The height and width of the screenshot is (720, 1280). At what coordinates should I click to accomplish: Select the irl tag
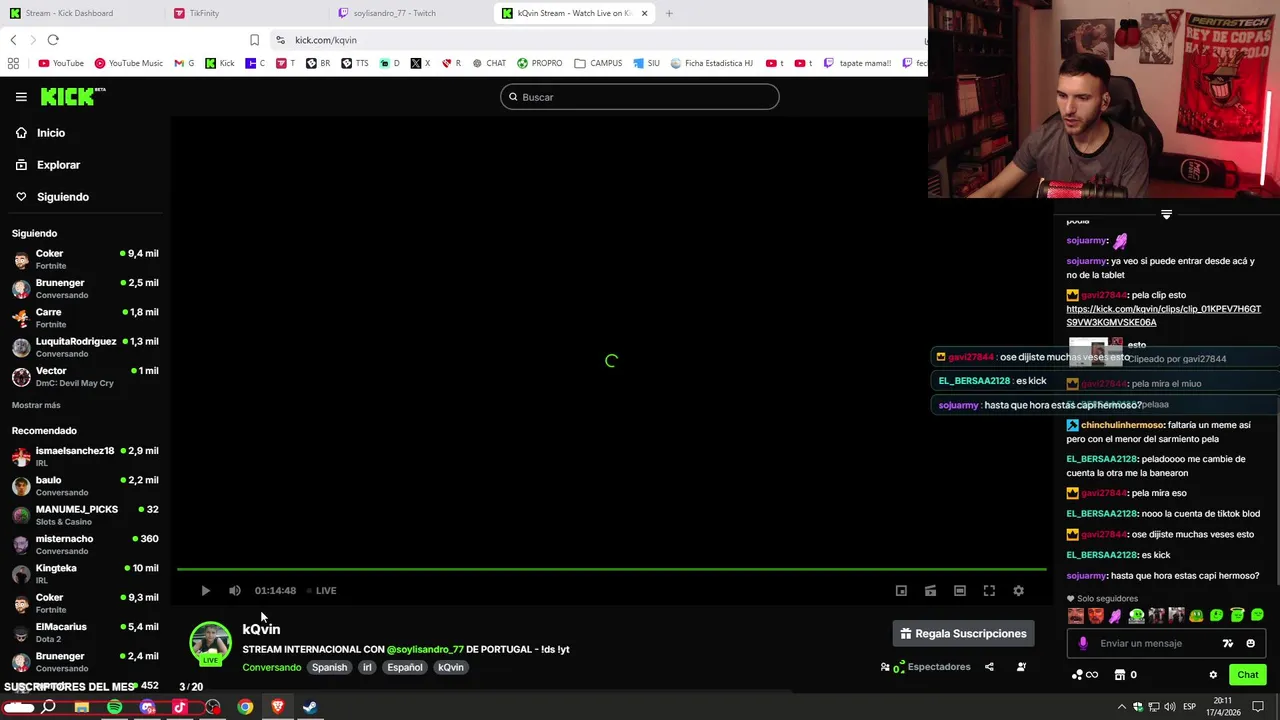(367, 667)
